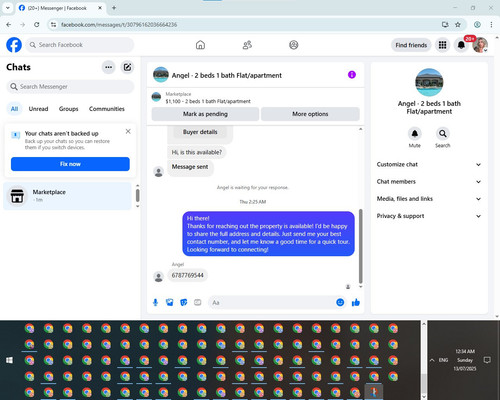Click the message '6787769544'
Image resolution: width=500 pixels, height=400 pixels.
click(188, 275)
